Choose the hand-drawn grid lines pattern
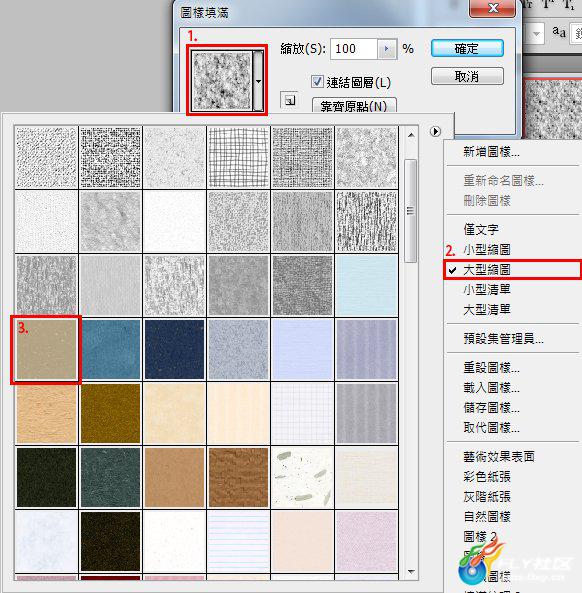Image resolution: width=582 pixels, height=593 pixels. (238, 157)
